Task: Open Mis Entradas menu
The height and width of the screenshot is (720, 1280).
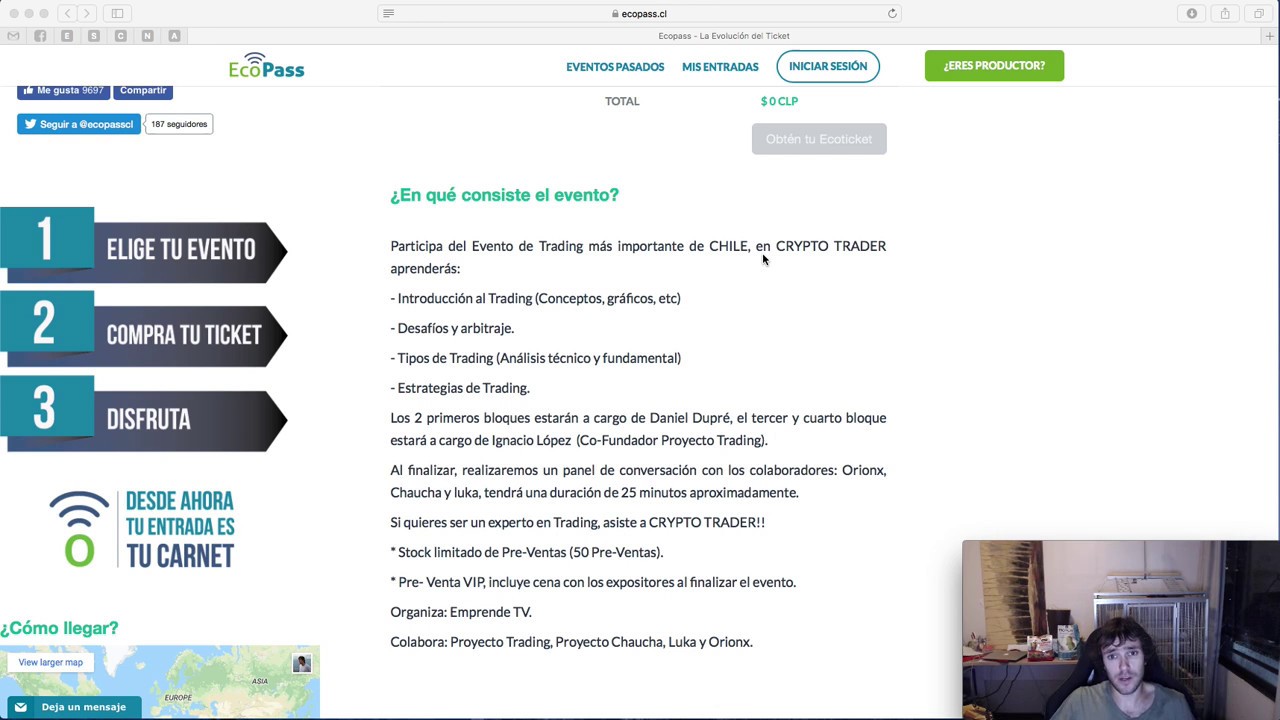Action: point(720,67)
